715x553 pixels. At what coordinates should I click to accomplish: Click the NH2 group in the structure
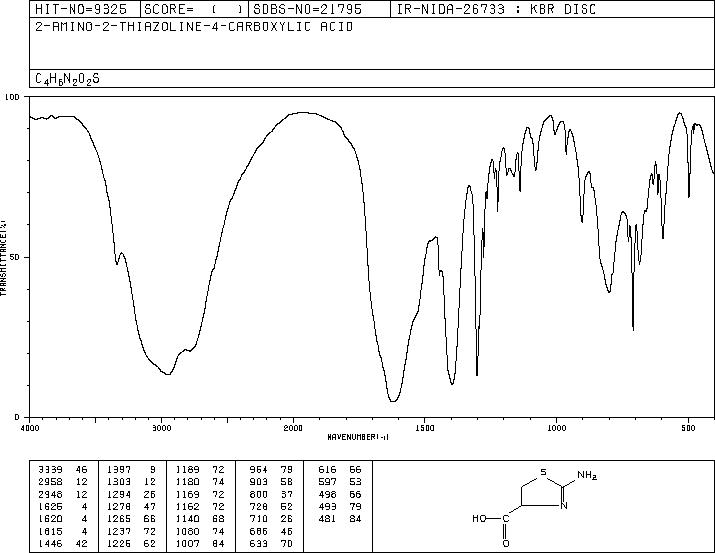tap(587, 475)
